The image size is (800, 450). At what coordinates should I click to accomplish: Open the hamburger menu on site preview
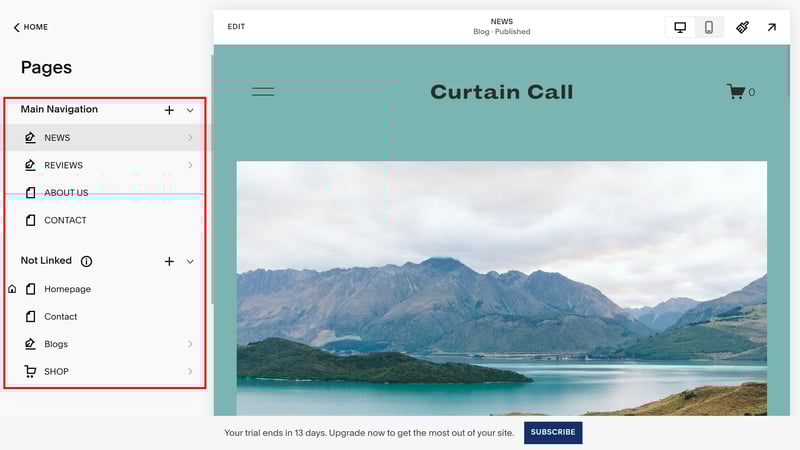[x=263, y=92]
